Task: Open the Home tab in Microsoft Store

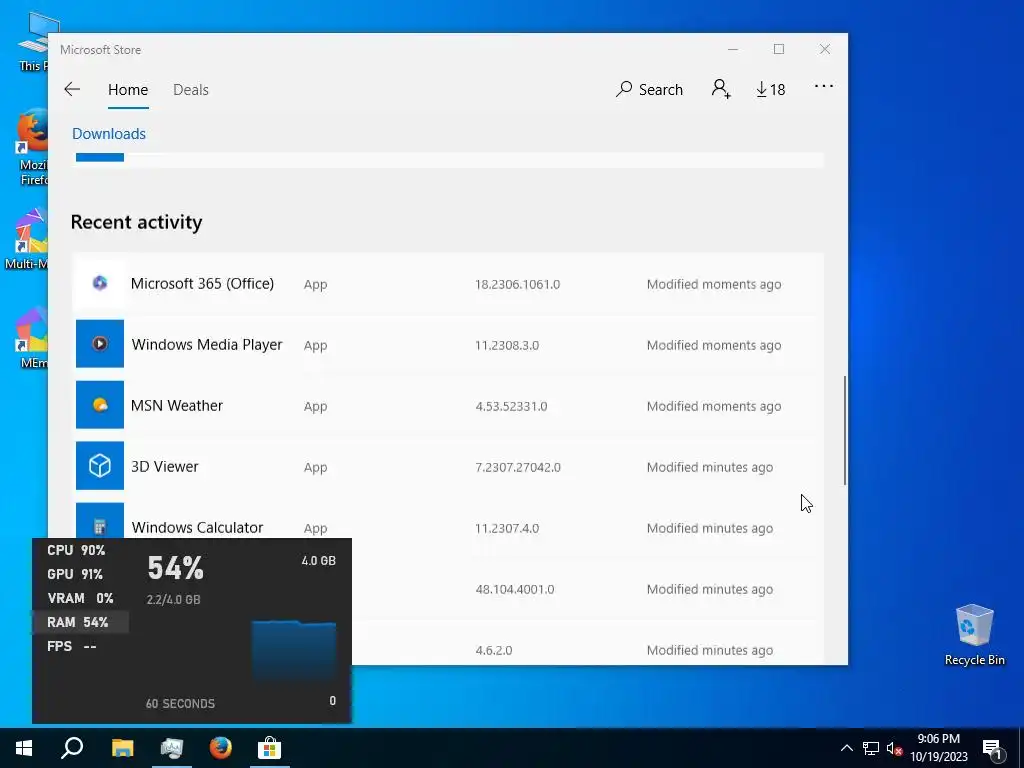Action: [x=128, y=89]
